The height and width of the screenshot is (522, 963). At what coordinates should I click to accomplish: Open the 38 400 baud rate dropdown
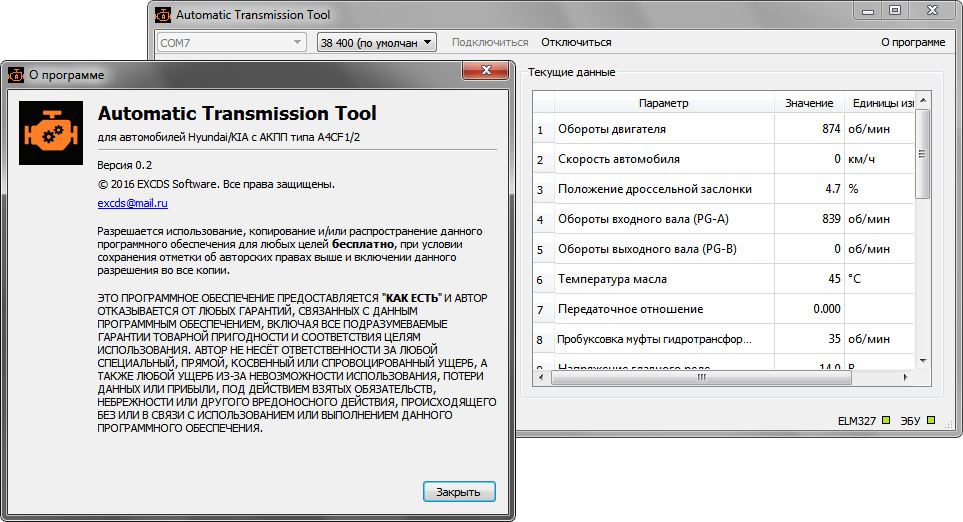tap(376, 42)
